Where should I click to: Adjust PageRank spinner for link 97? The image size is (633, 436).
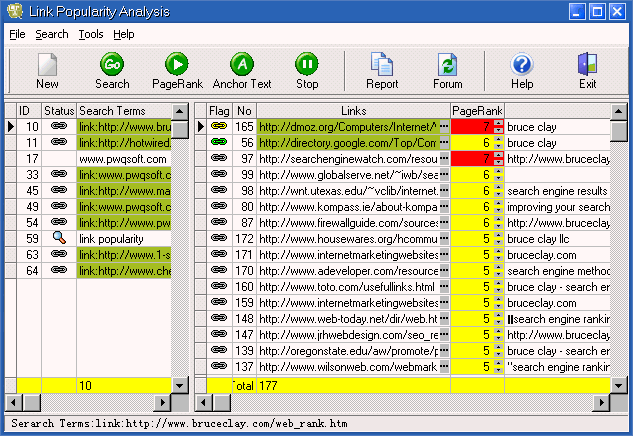(x=499, y=159)
